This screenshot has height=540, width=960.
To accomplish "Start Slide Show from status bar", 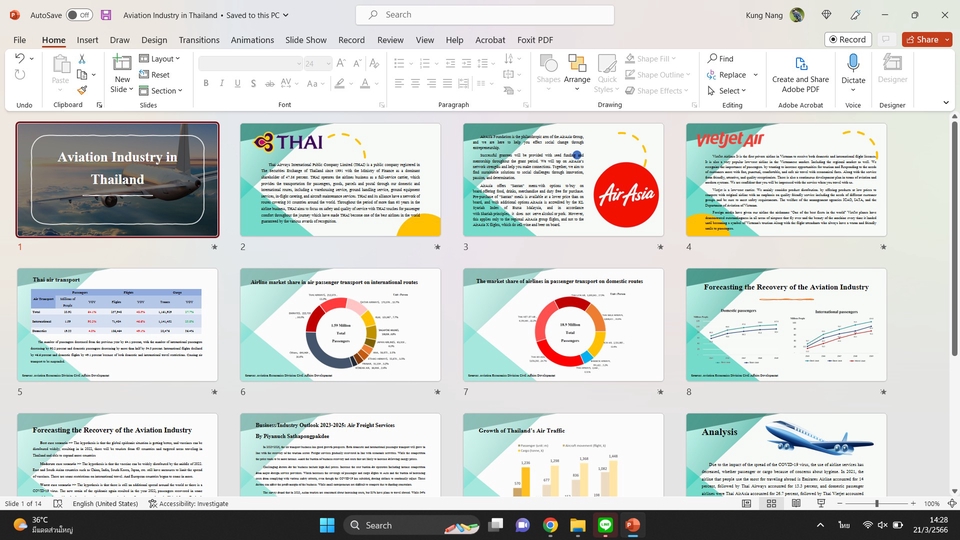I will [x=821, y=503].
